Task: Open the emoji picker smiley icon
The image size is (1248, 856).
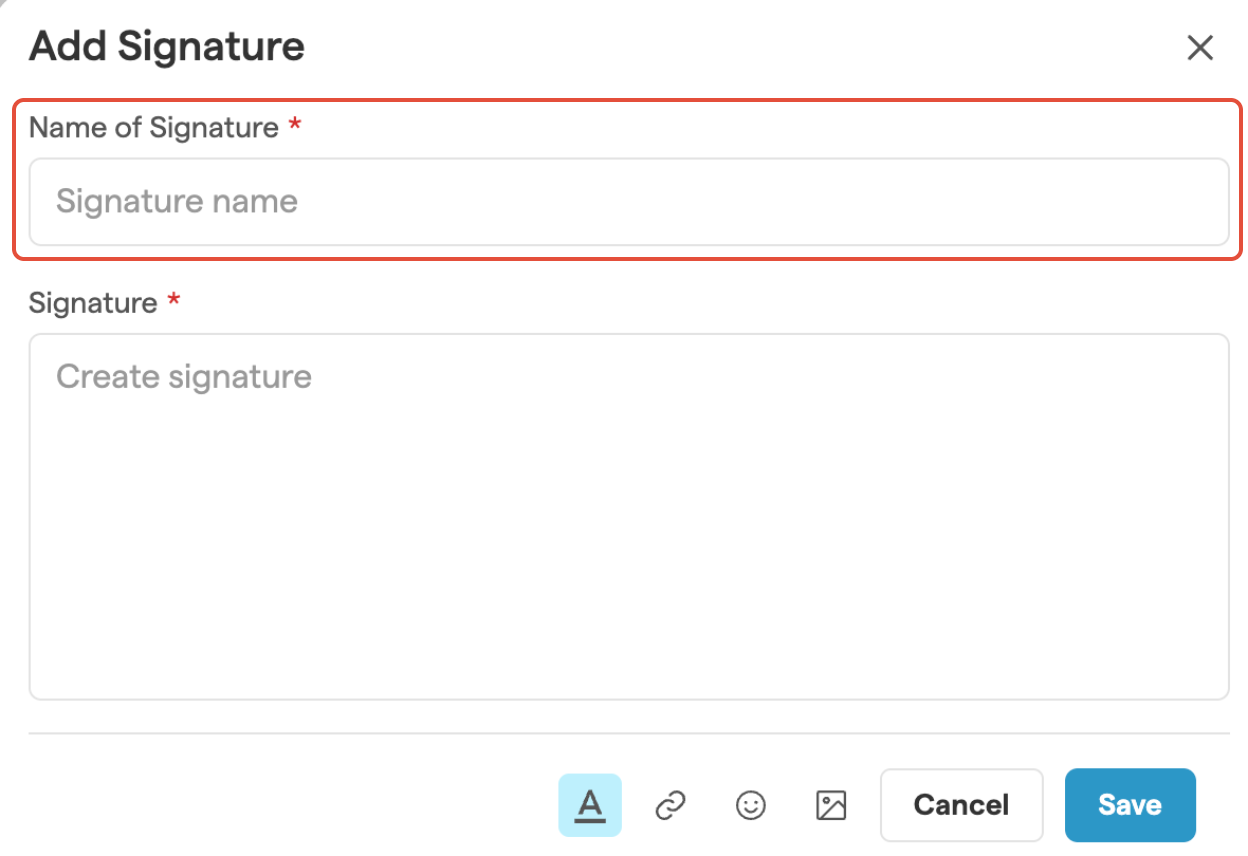Action: click(x=750, y=805)
